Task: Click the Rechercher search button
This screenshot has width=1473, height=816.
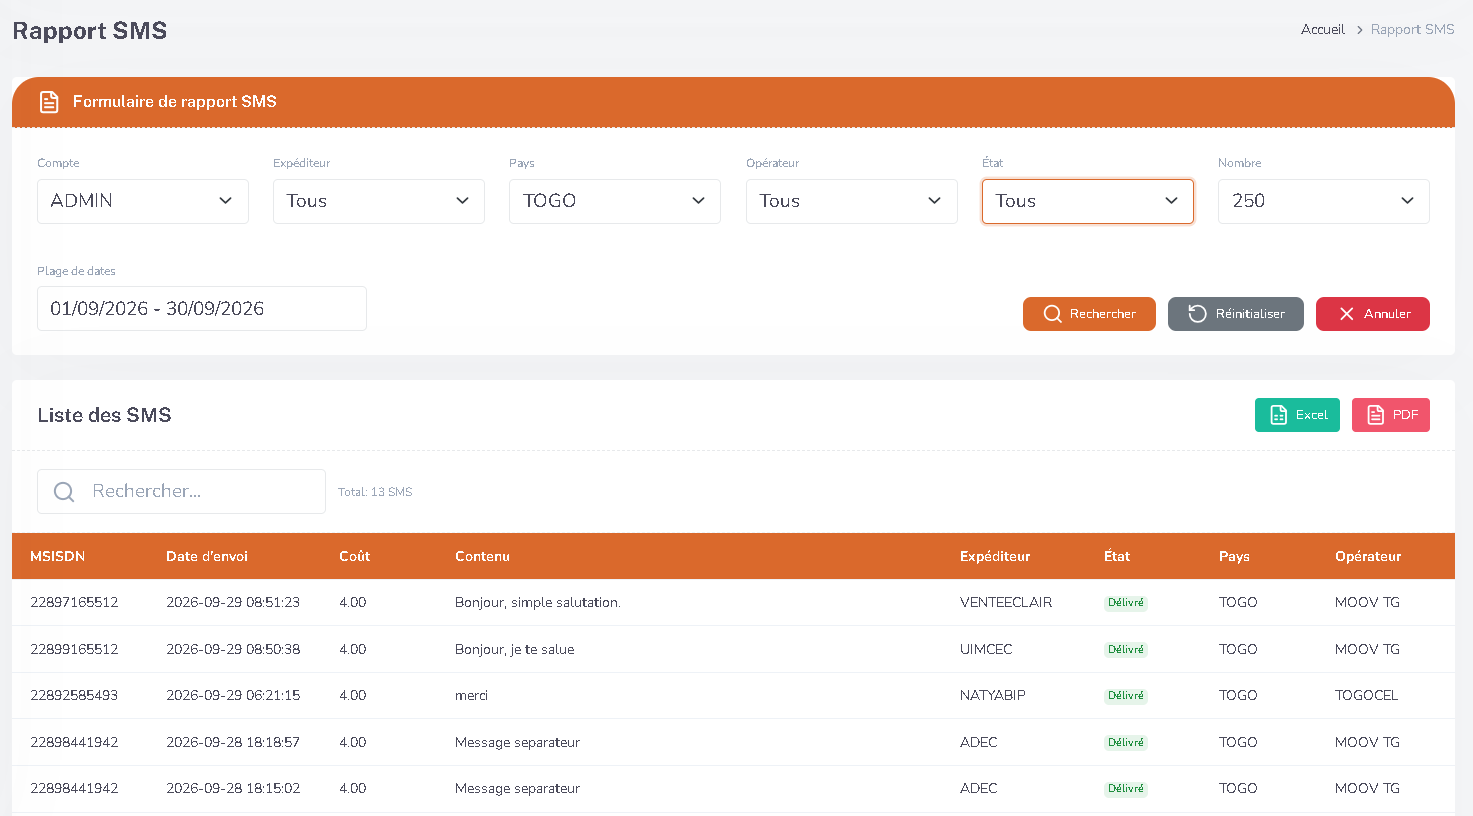Action: point(1089,314)
